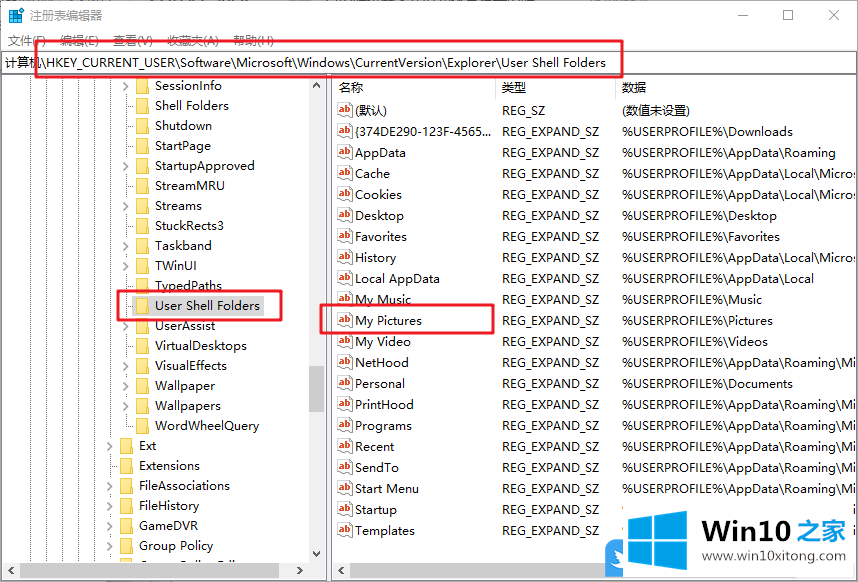Expand the StartupApproved key
The image size is (858, 582).
125,166
